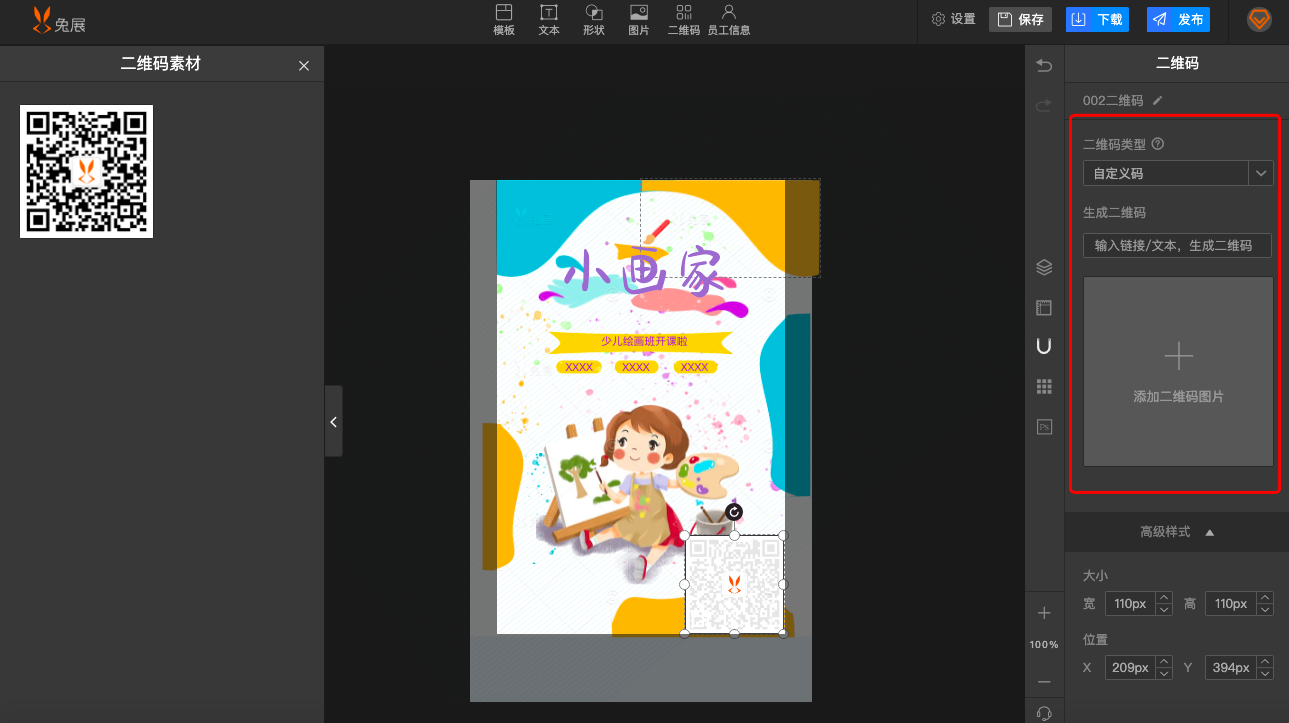This screenshot has height=723, width=1289.
Task: Click the 输入链接/文本 QR input field
Action: coord(1178,245)
